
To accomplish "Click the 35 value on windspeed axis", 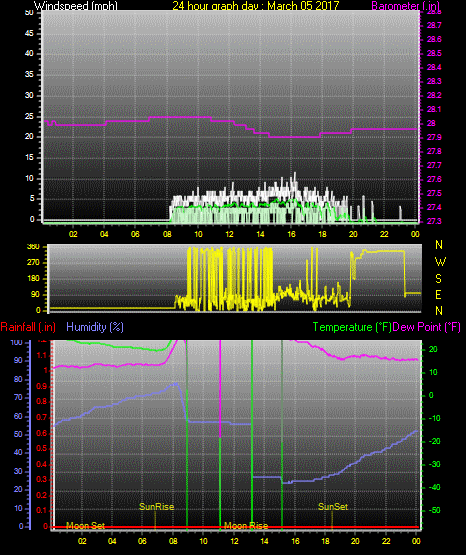I will (x=29, y=74).
